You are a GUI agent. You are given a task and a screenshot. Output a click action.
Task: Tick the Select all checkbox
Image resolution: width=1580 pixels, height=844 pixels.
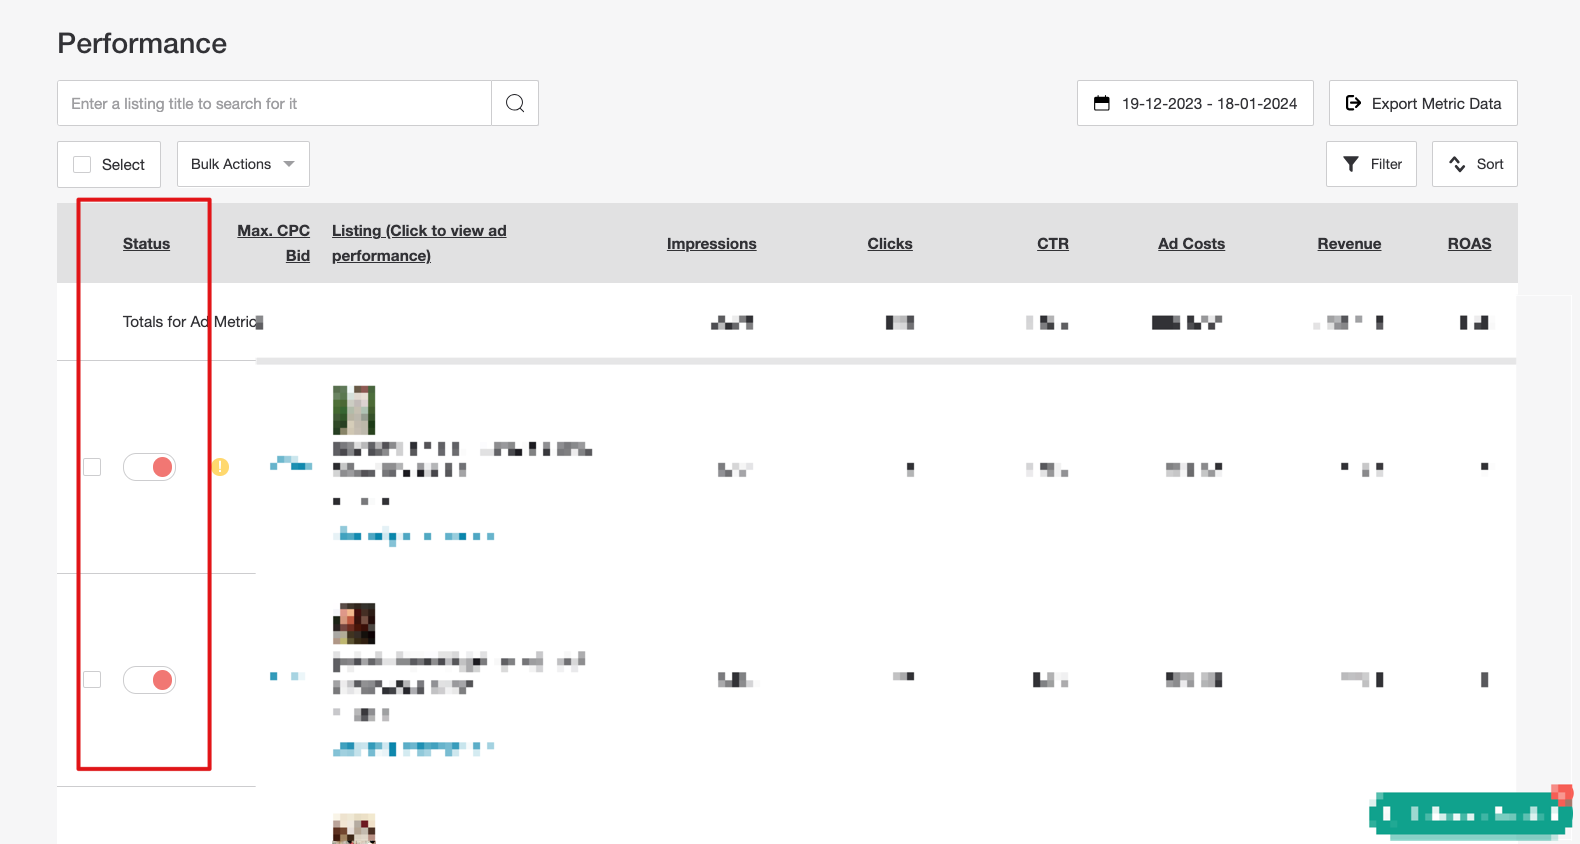coord(82,164)
